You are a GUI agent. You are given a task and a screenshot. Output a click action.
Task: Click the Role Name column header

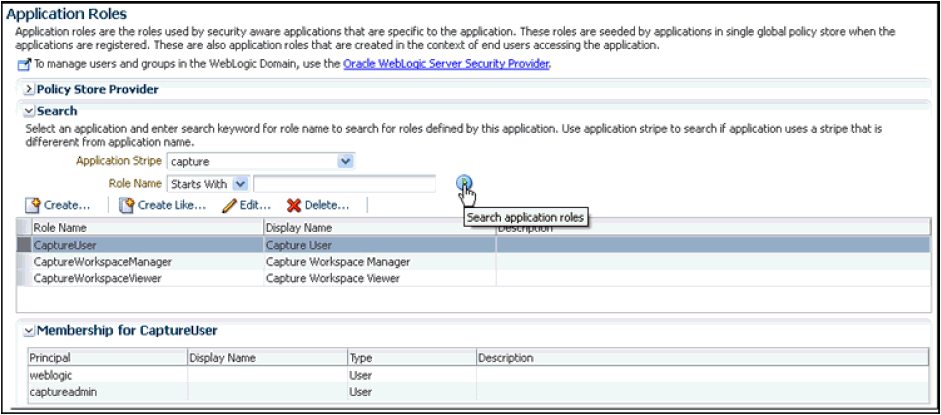tap(147, 228)
